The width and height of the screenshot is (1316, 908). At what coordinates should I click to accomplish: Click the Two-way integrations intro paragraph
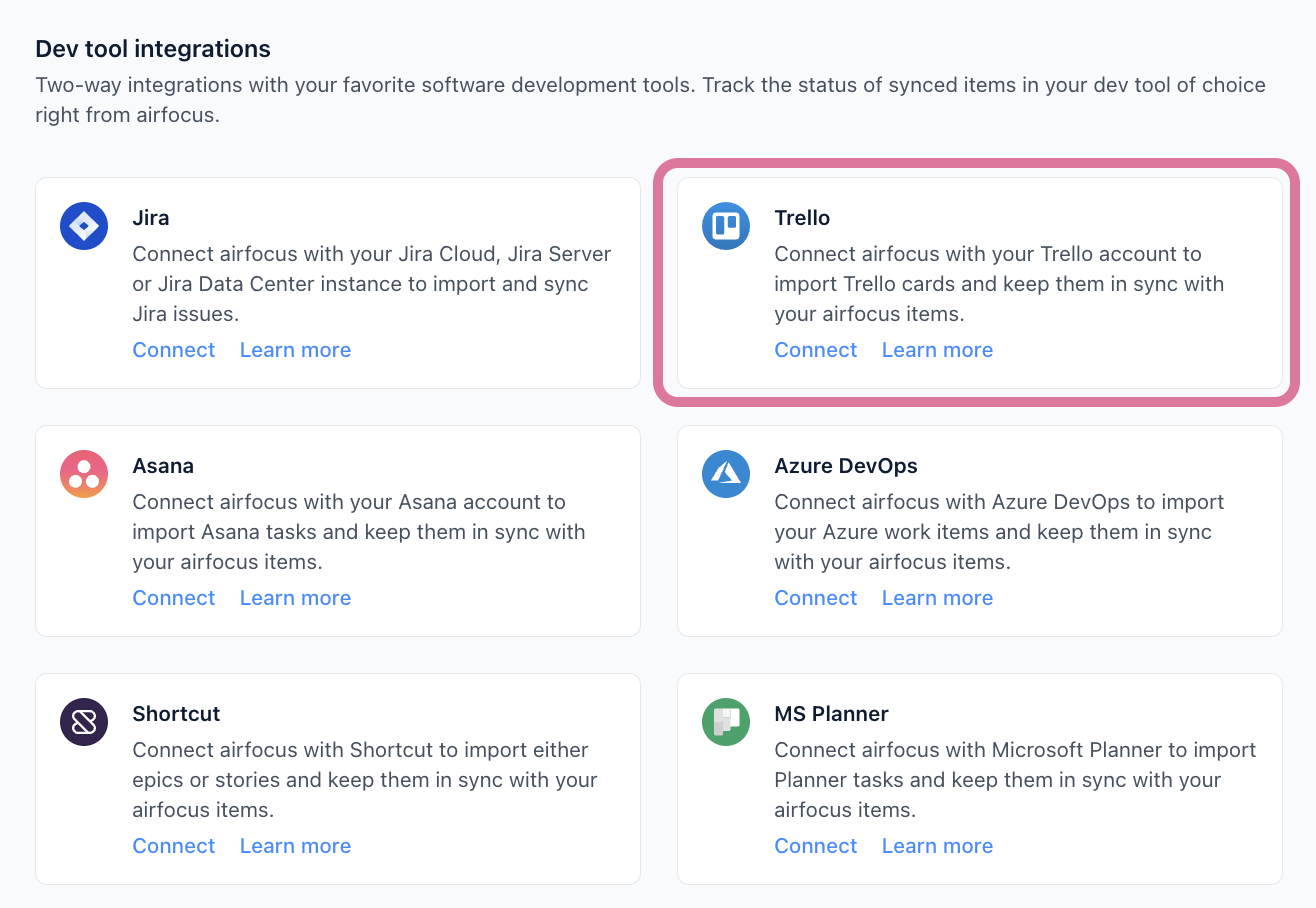[x=650, y=100]
